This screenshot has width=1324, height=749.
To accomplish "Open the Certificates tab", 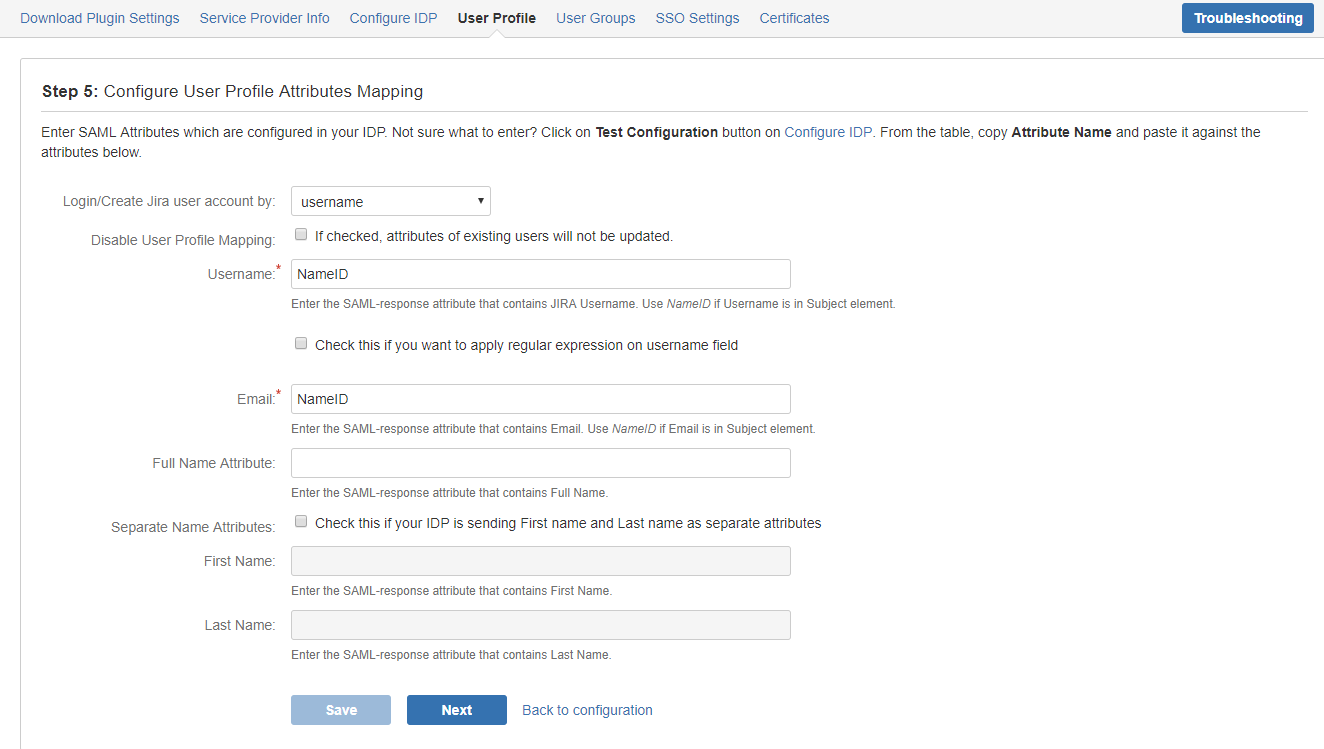I will click(x=794, y=18).
